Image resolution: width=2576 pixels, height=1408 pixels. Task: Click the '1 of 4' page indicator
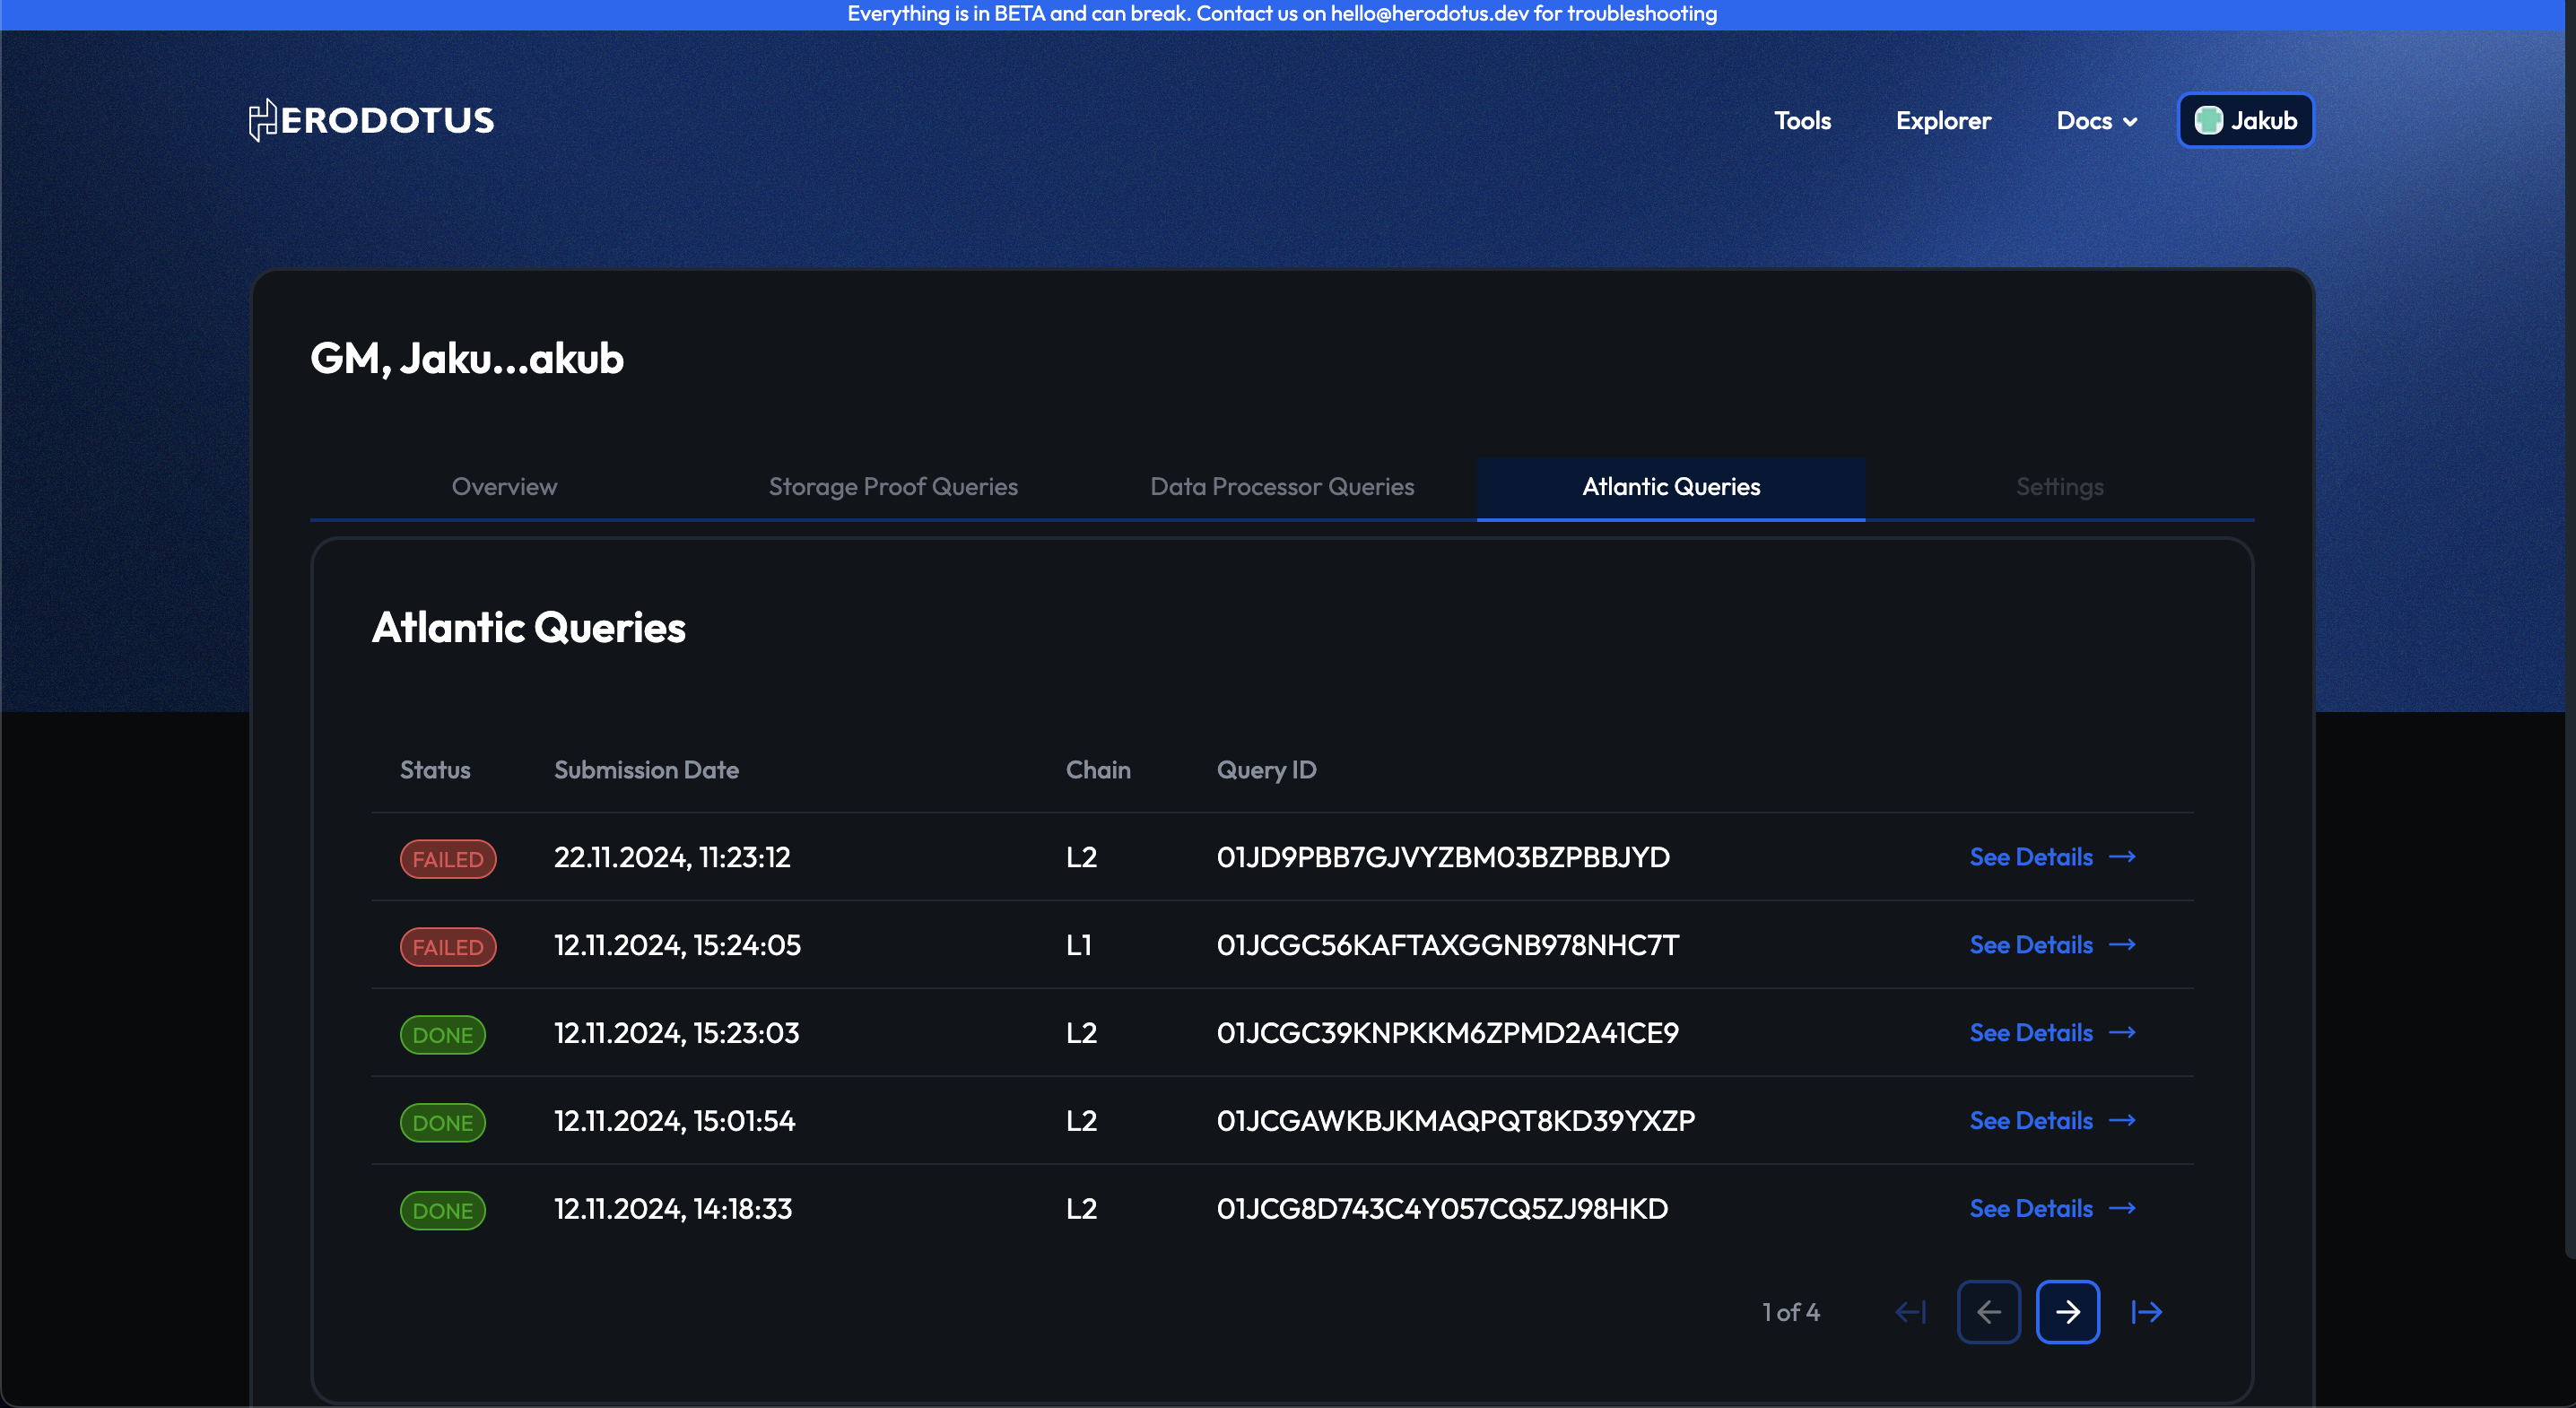coord(1790,1312)
